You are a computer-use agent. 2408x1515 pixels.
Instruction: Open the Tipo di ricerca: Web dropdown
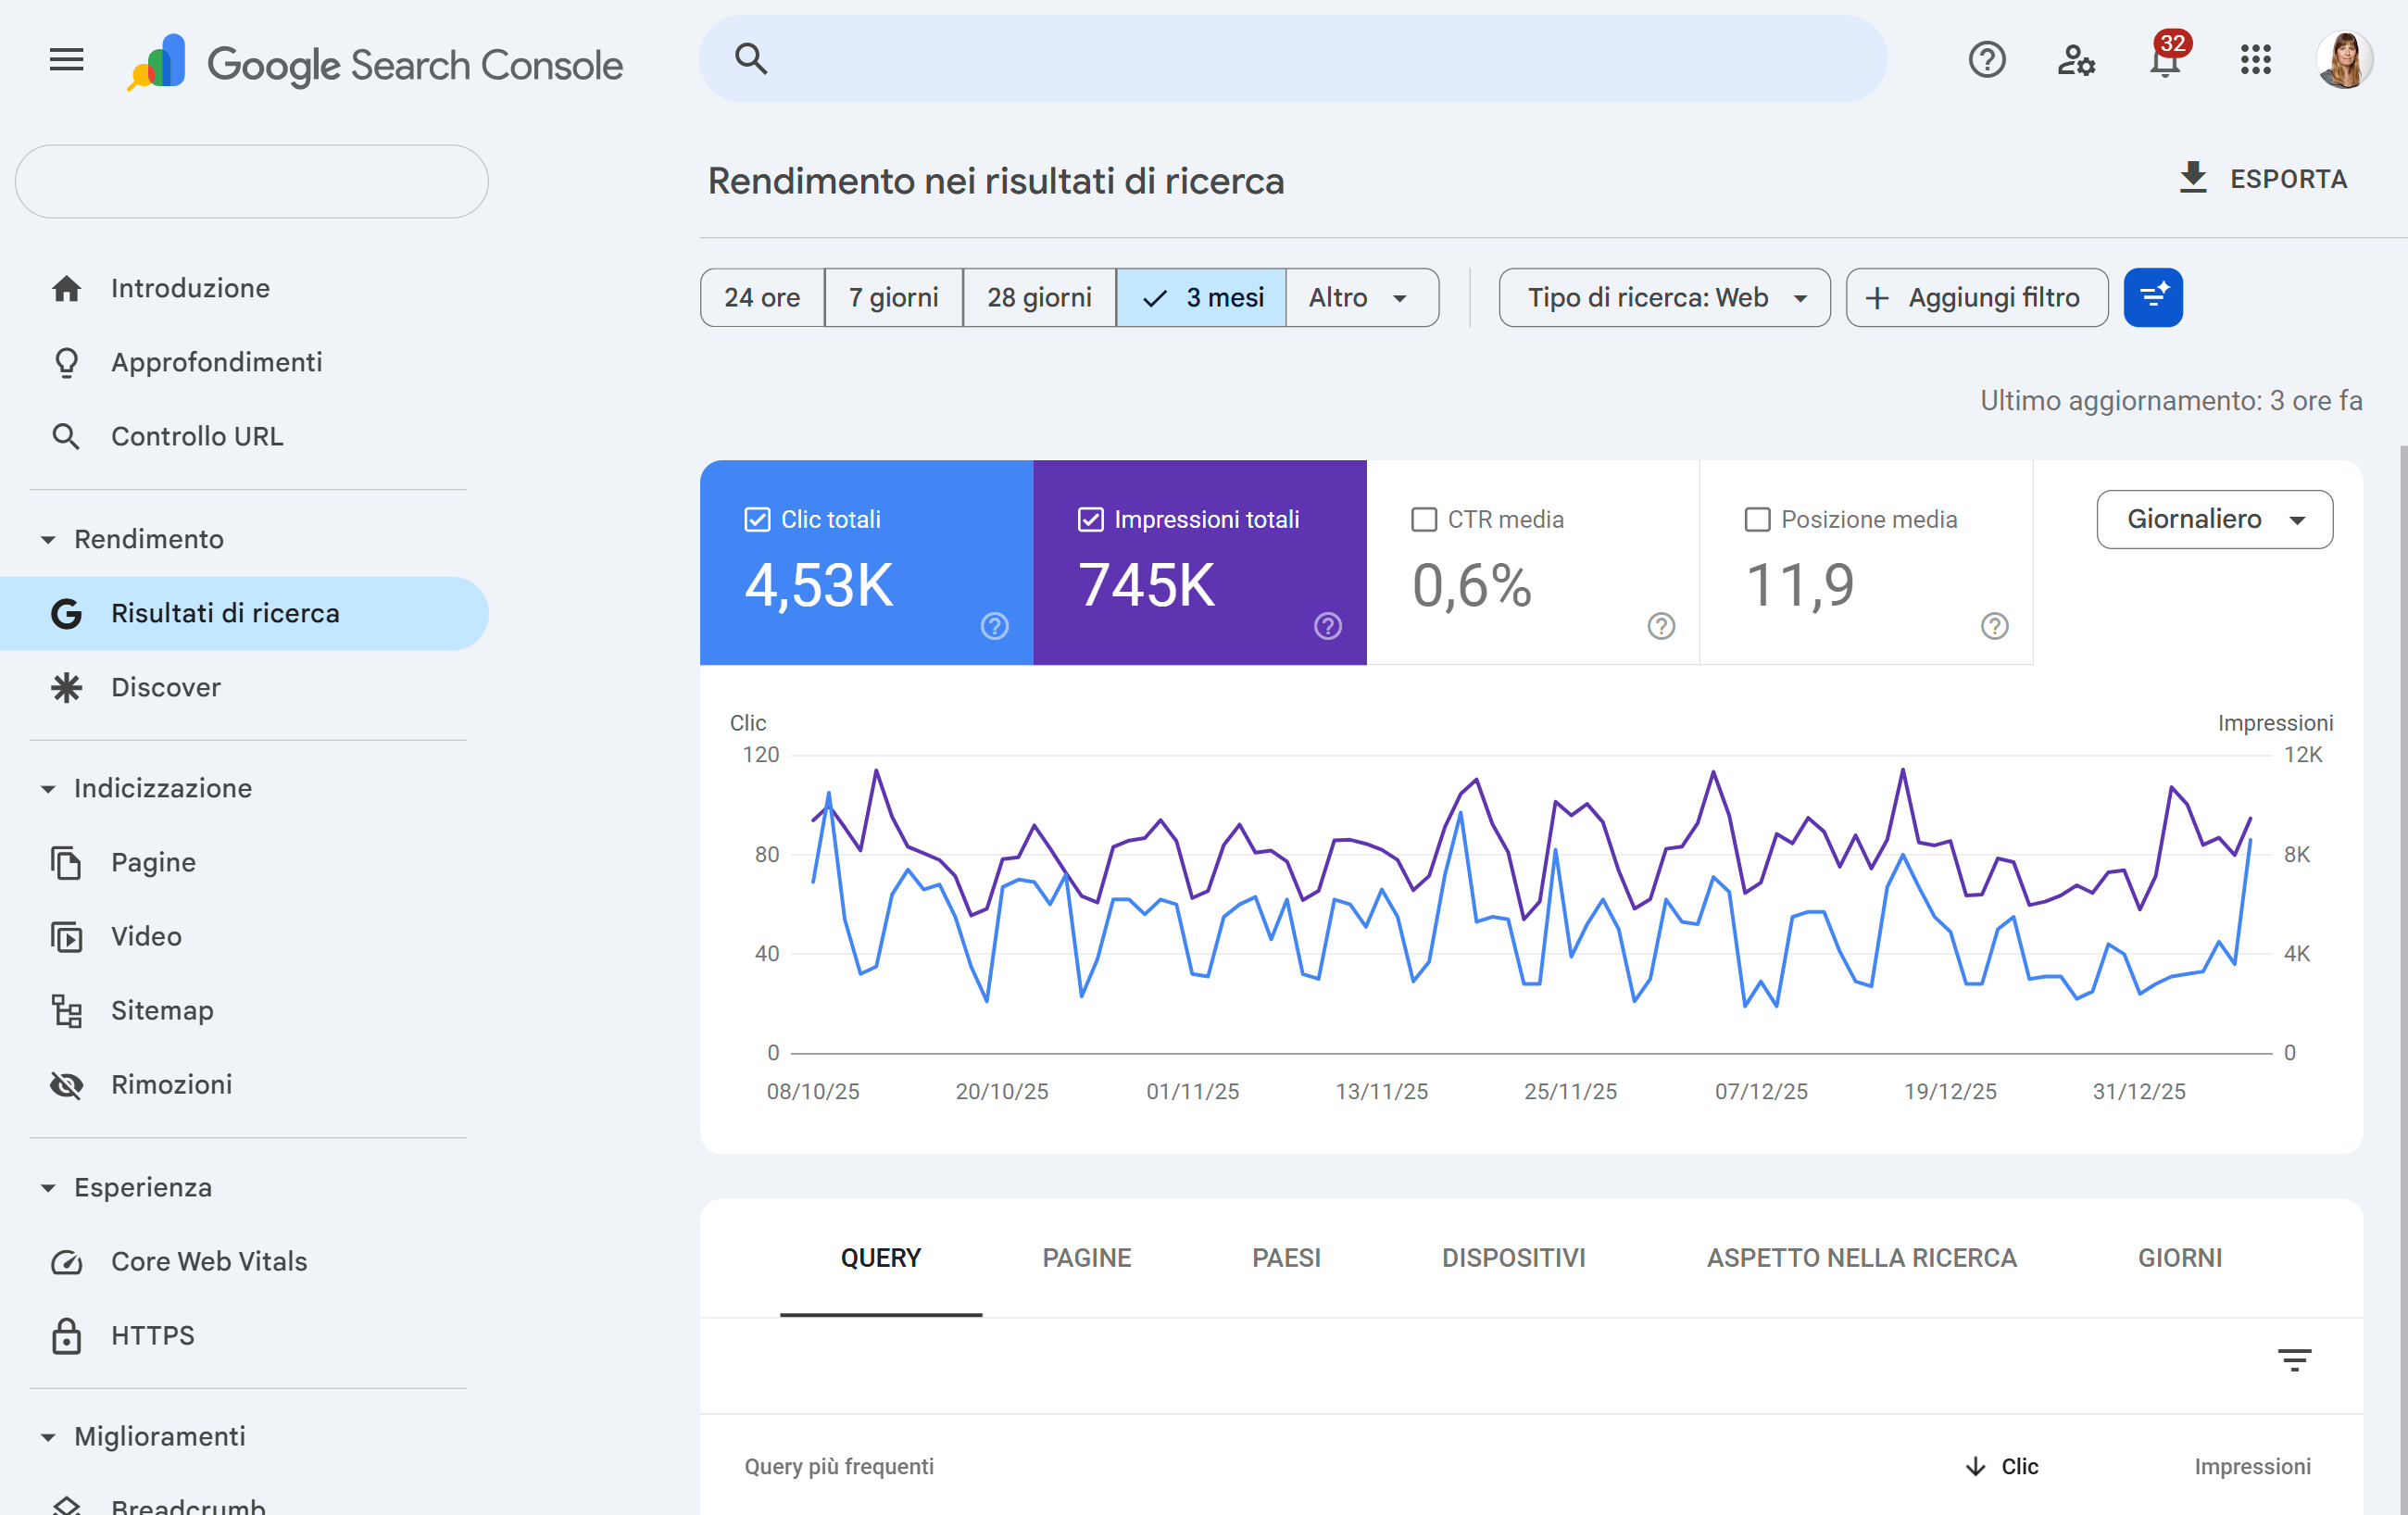pos(1664,298)
